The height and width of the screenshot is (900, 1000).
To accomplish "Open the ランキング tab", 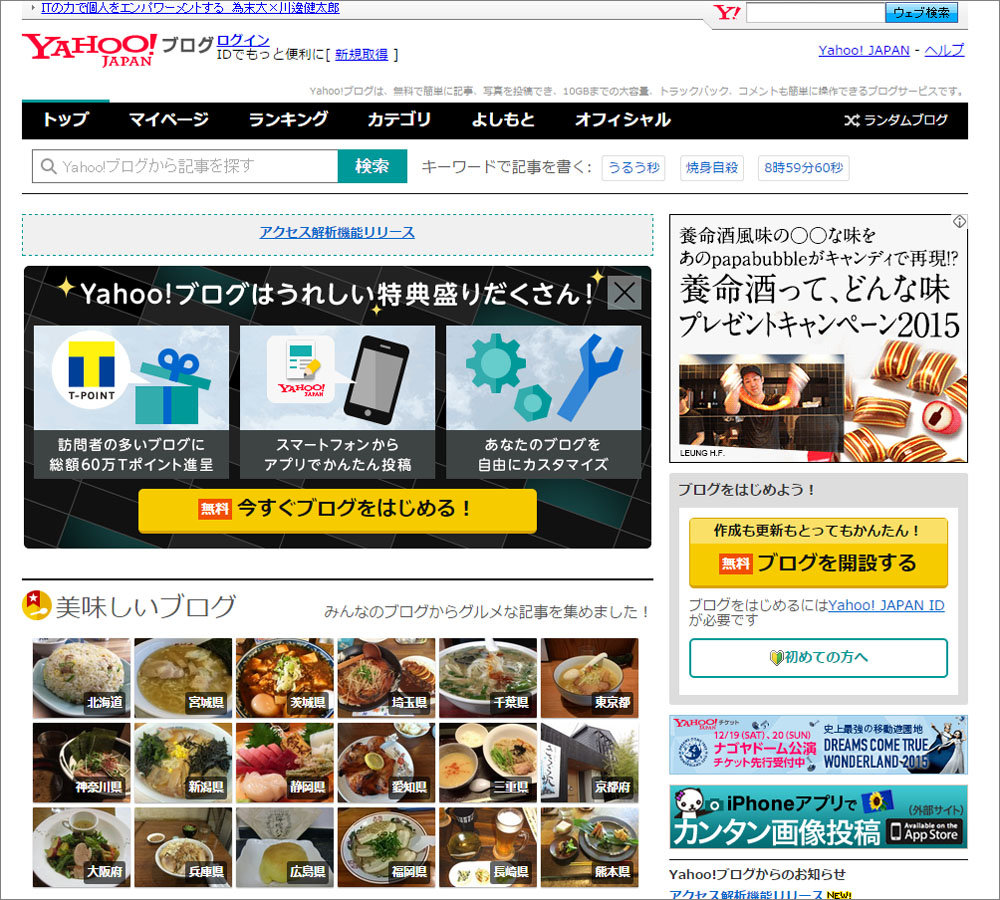I will (x=288, y=120).
